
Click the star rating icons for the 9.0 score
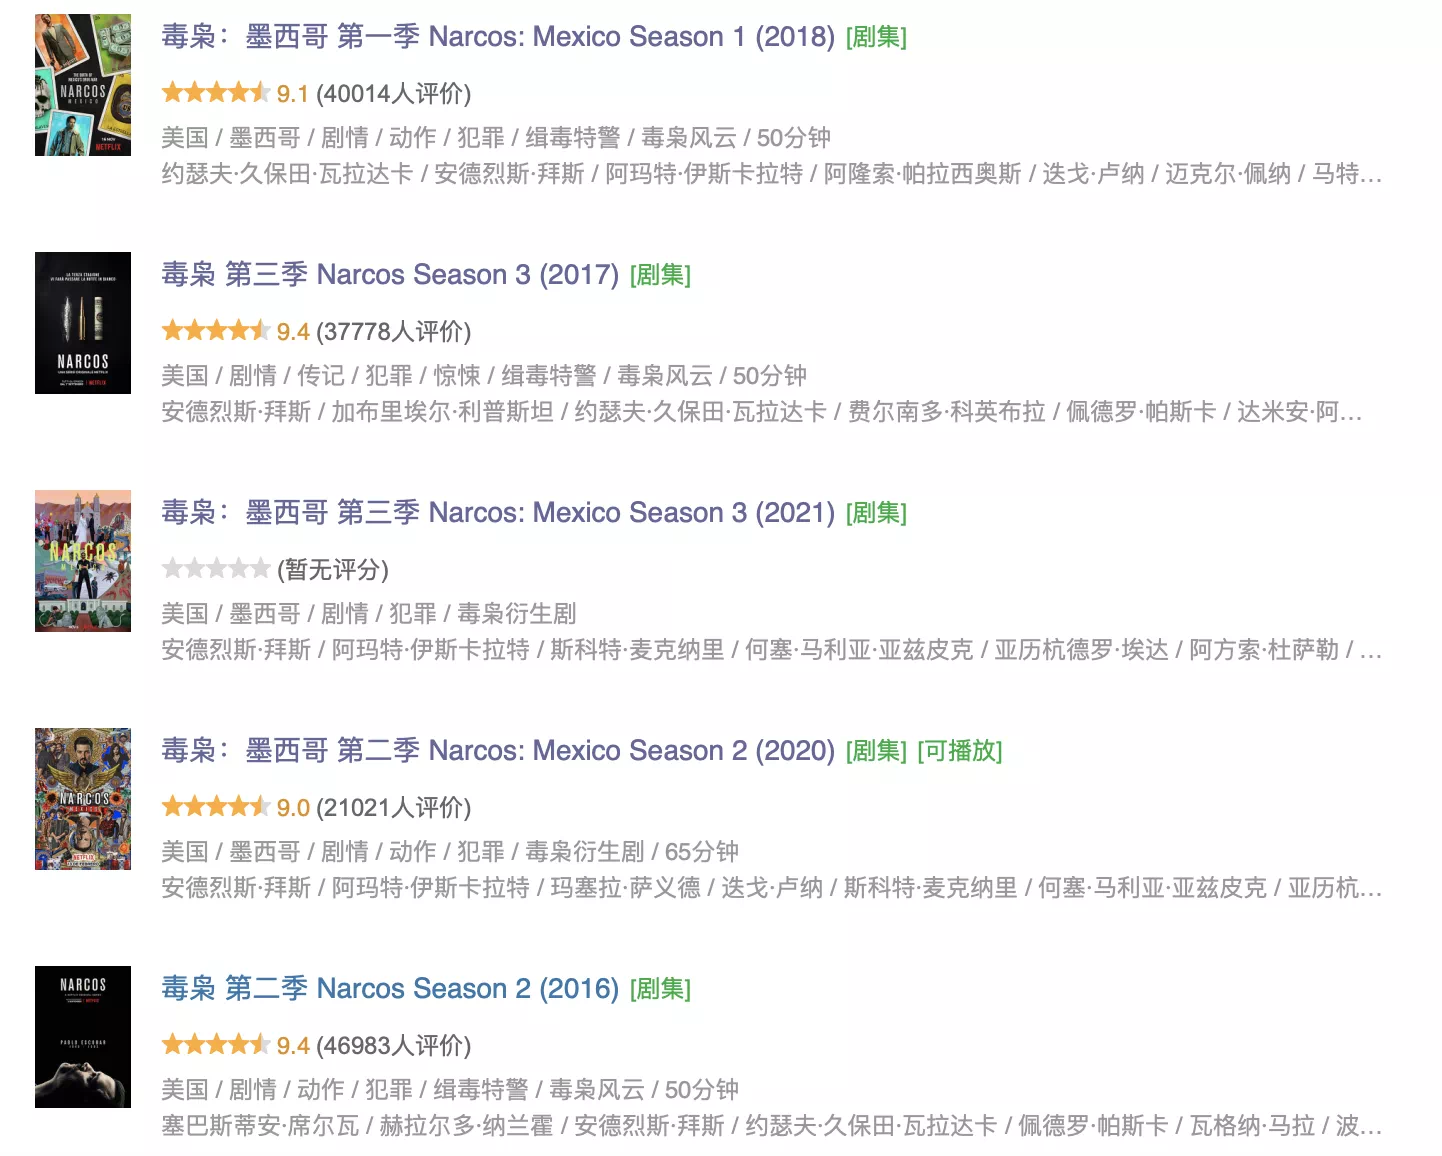click(216, 807)
